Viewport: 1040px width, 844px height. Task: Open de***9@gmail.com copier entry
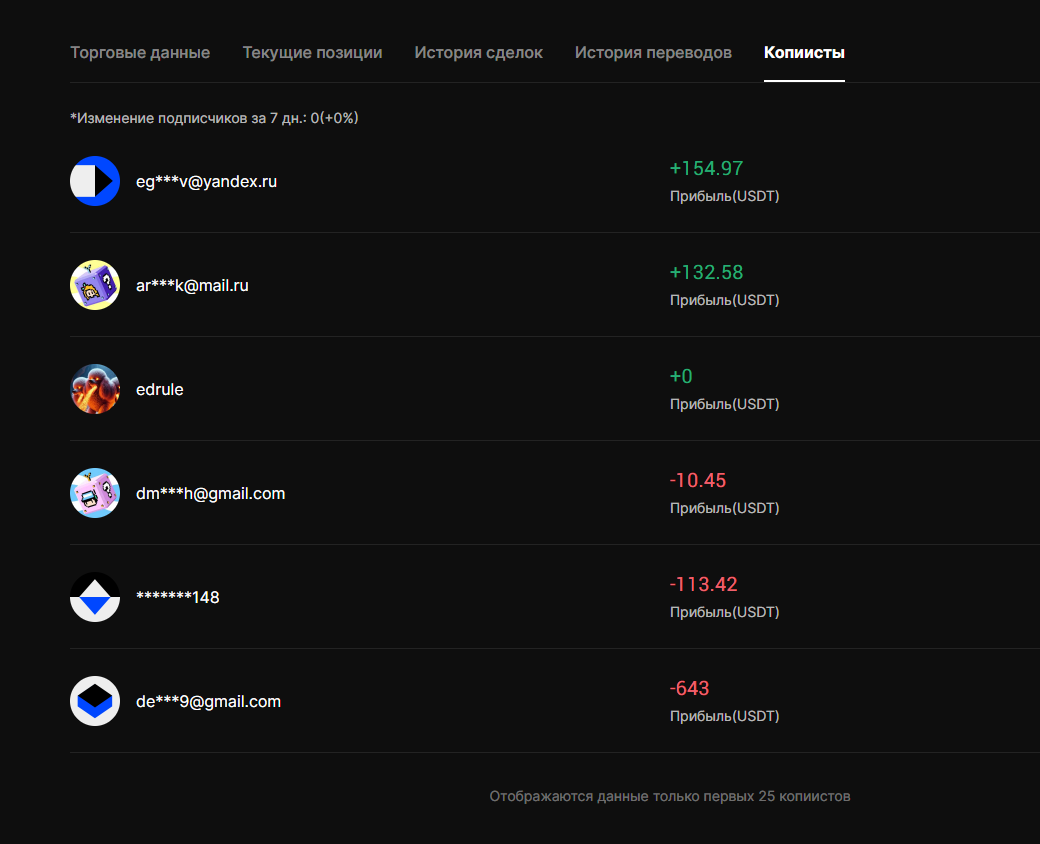(x=208, y=702)
